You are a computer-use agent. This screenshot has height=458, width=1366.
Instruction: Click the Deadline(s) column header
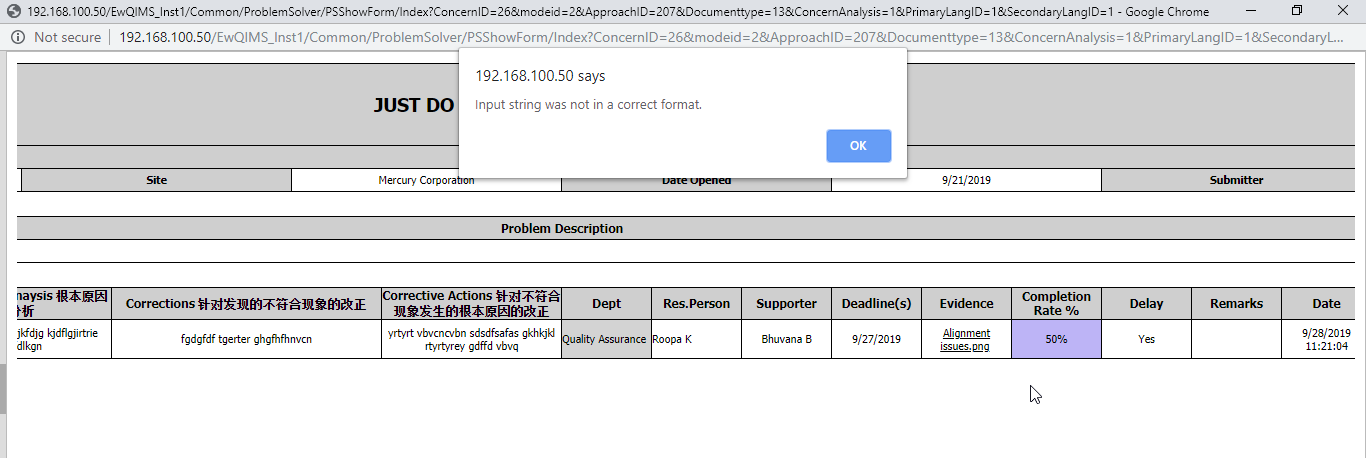[876, 304]
